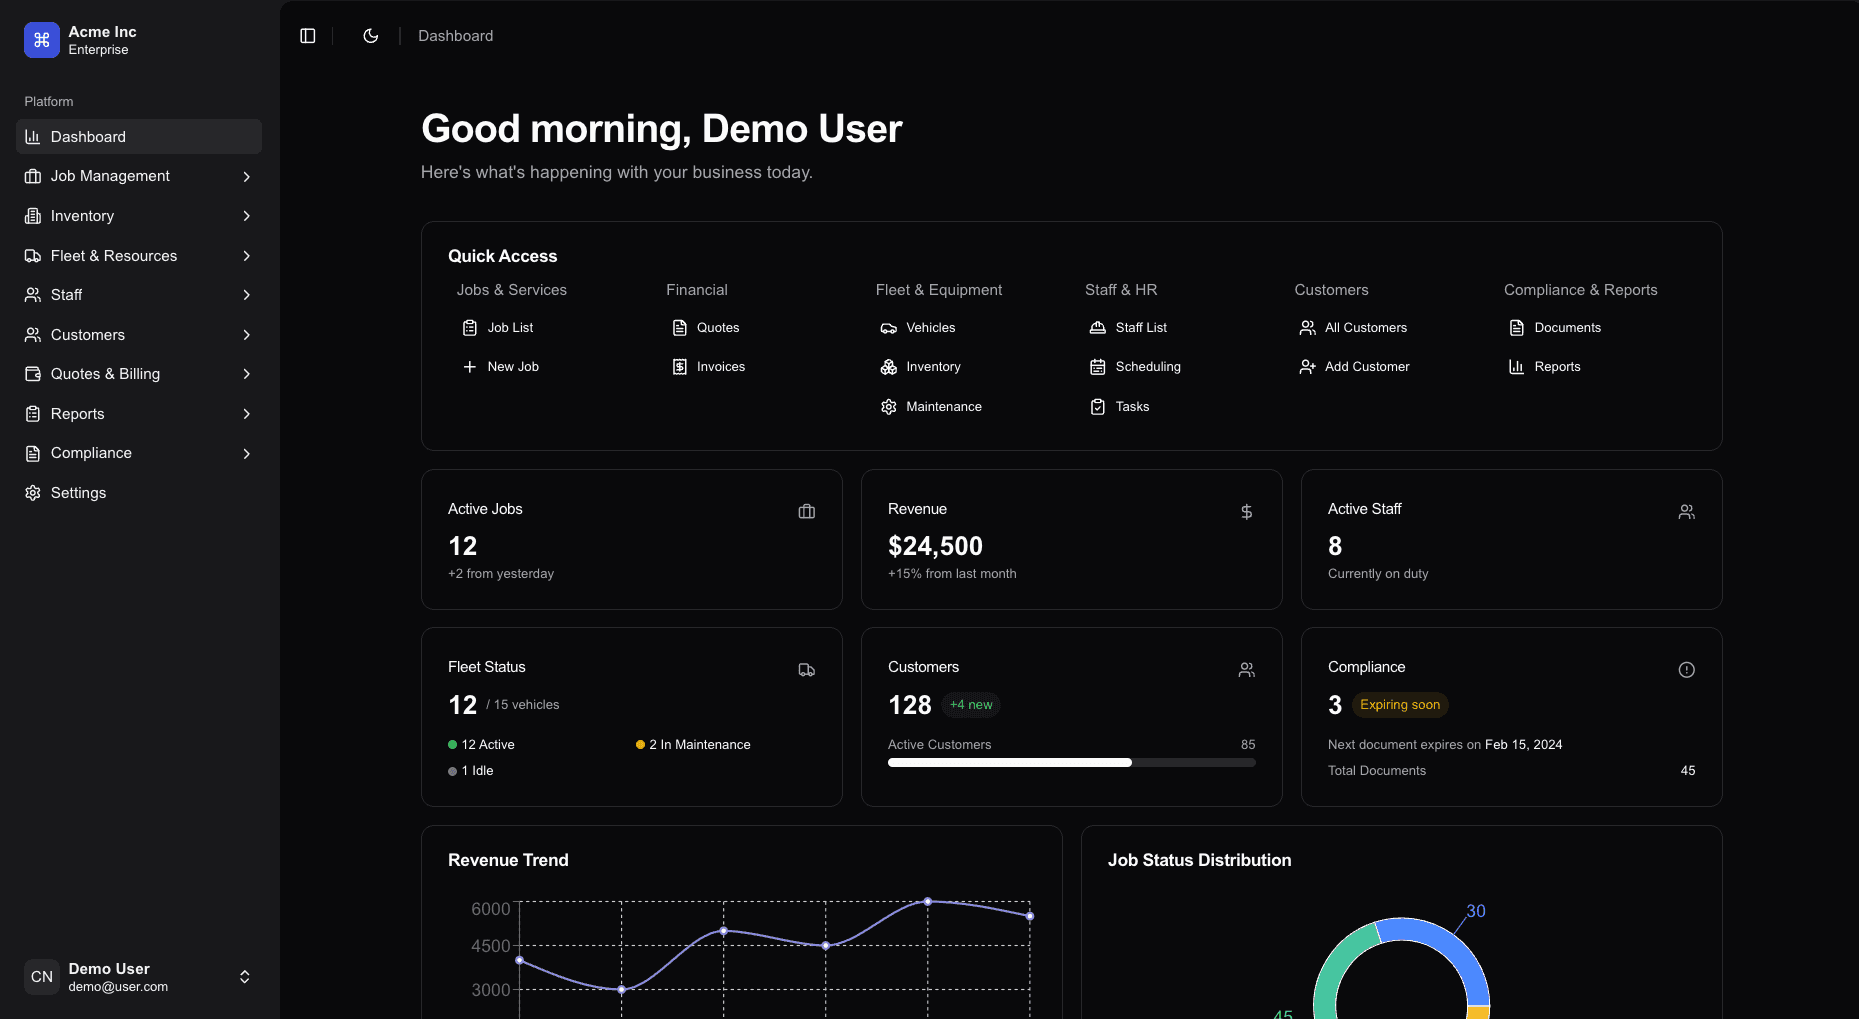The width and height of the screenshot is (1859, 1019).
Task: Click the CN user avatar
Action: coord(42,977)
